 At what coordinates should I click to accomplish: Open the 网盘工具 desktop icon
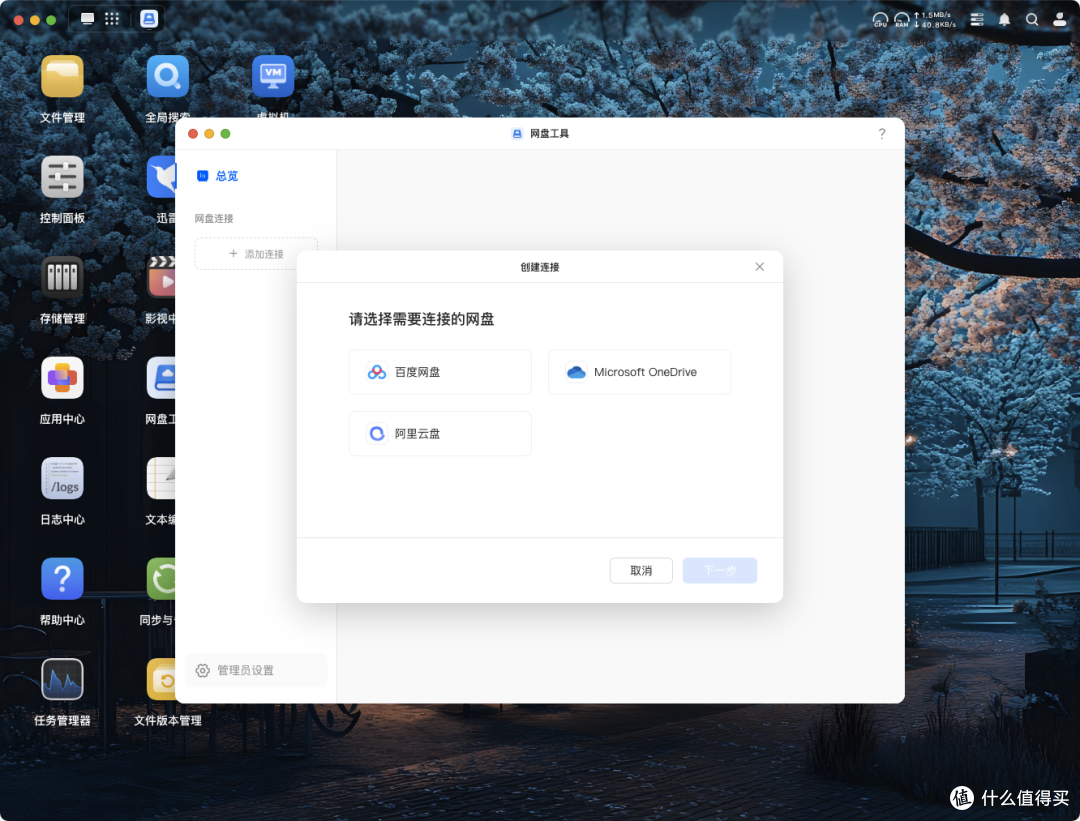point(160,378)
